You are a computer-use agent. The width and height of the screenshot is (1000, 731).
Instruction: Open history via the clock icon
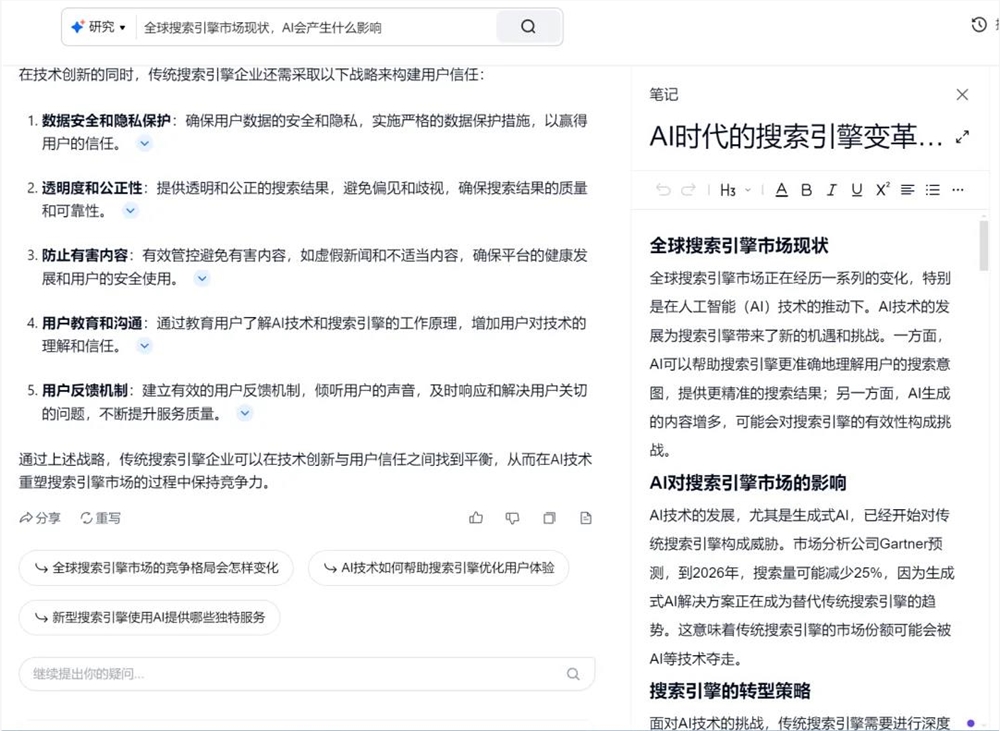[978, 24]
